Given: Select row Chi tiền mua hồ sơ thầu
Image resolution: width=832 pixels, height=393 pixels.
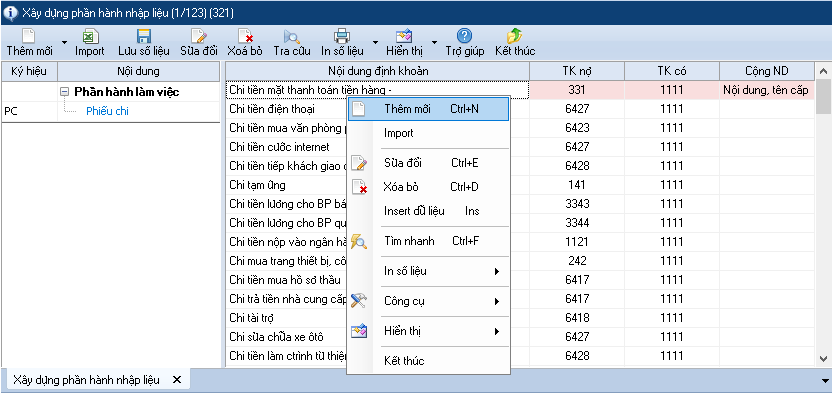Looking at the screenshot, I should click(x=285, y=280).
